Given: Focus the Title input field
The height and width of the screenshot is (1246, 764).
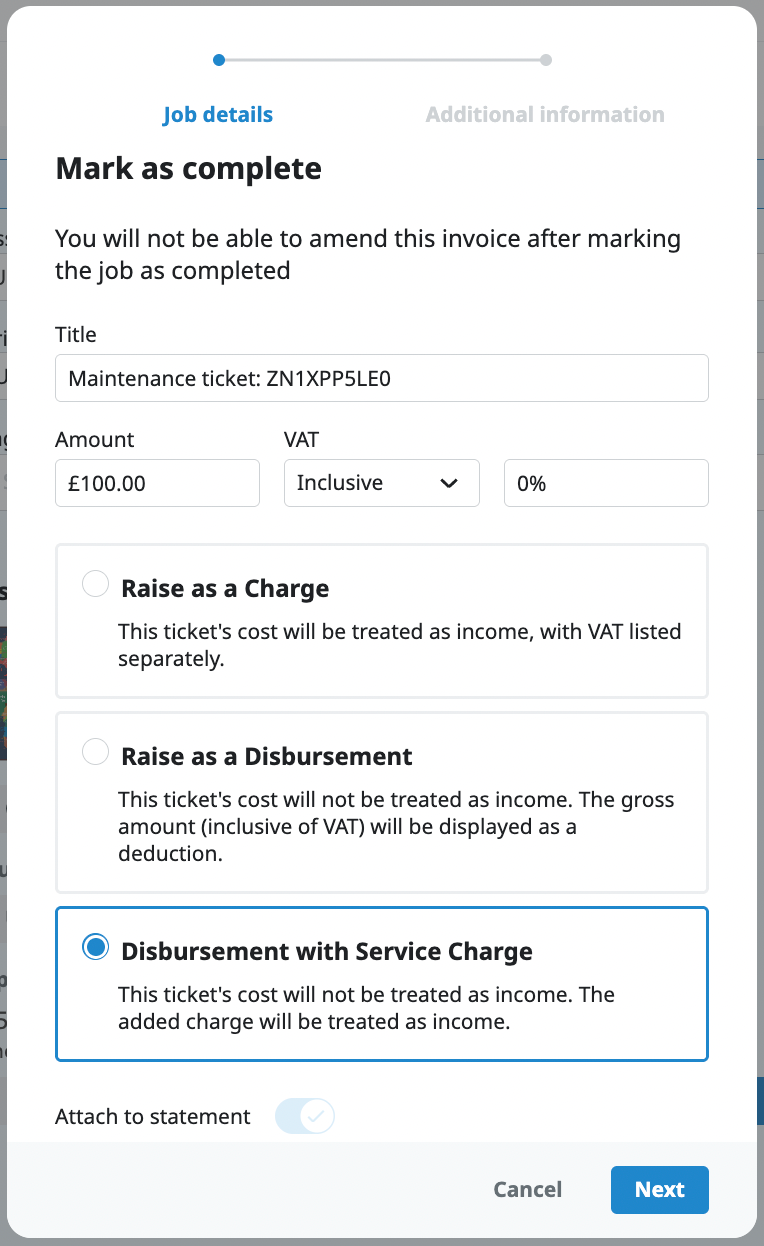Looking at the screenshot, I should click(382, 378).
